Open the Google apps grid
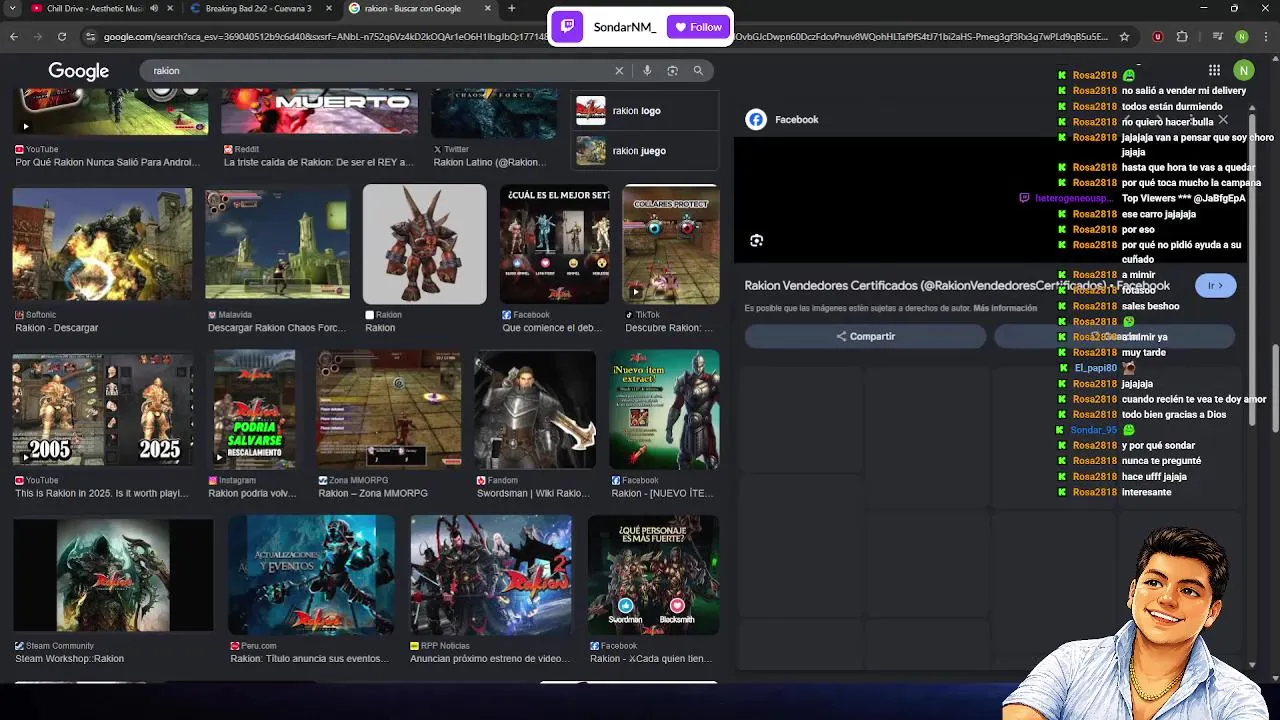 [1214, 70]
